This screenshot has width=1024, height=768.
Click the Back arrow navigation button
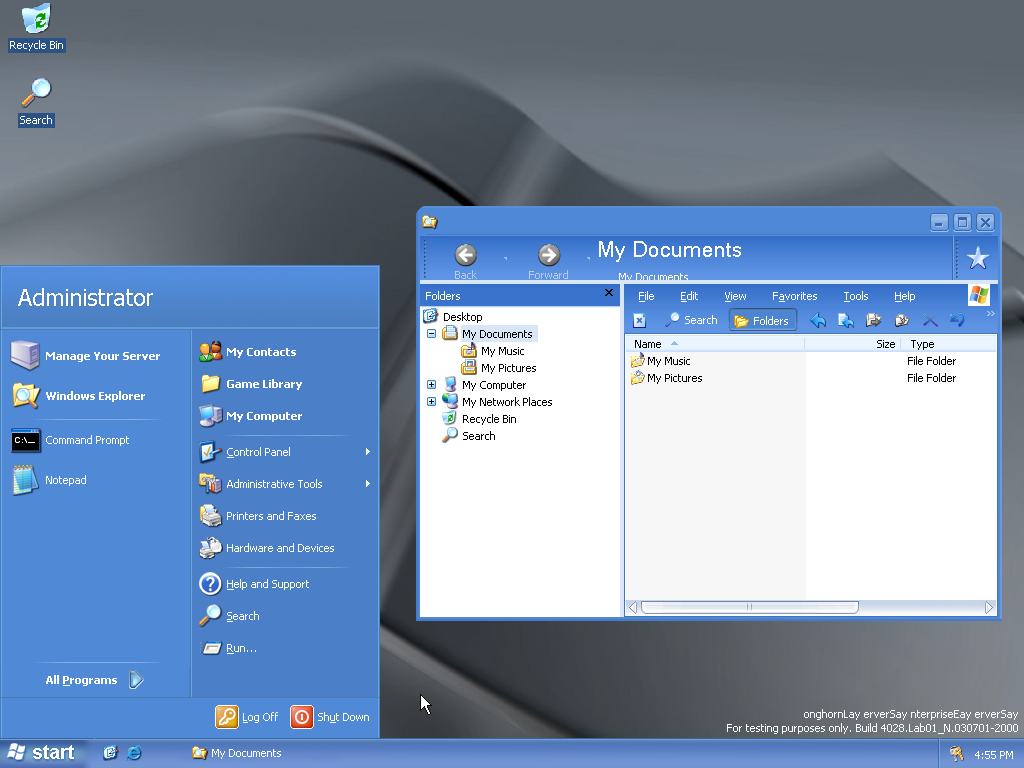click(465, 256)
